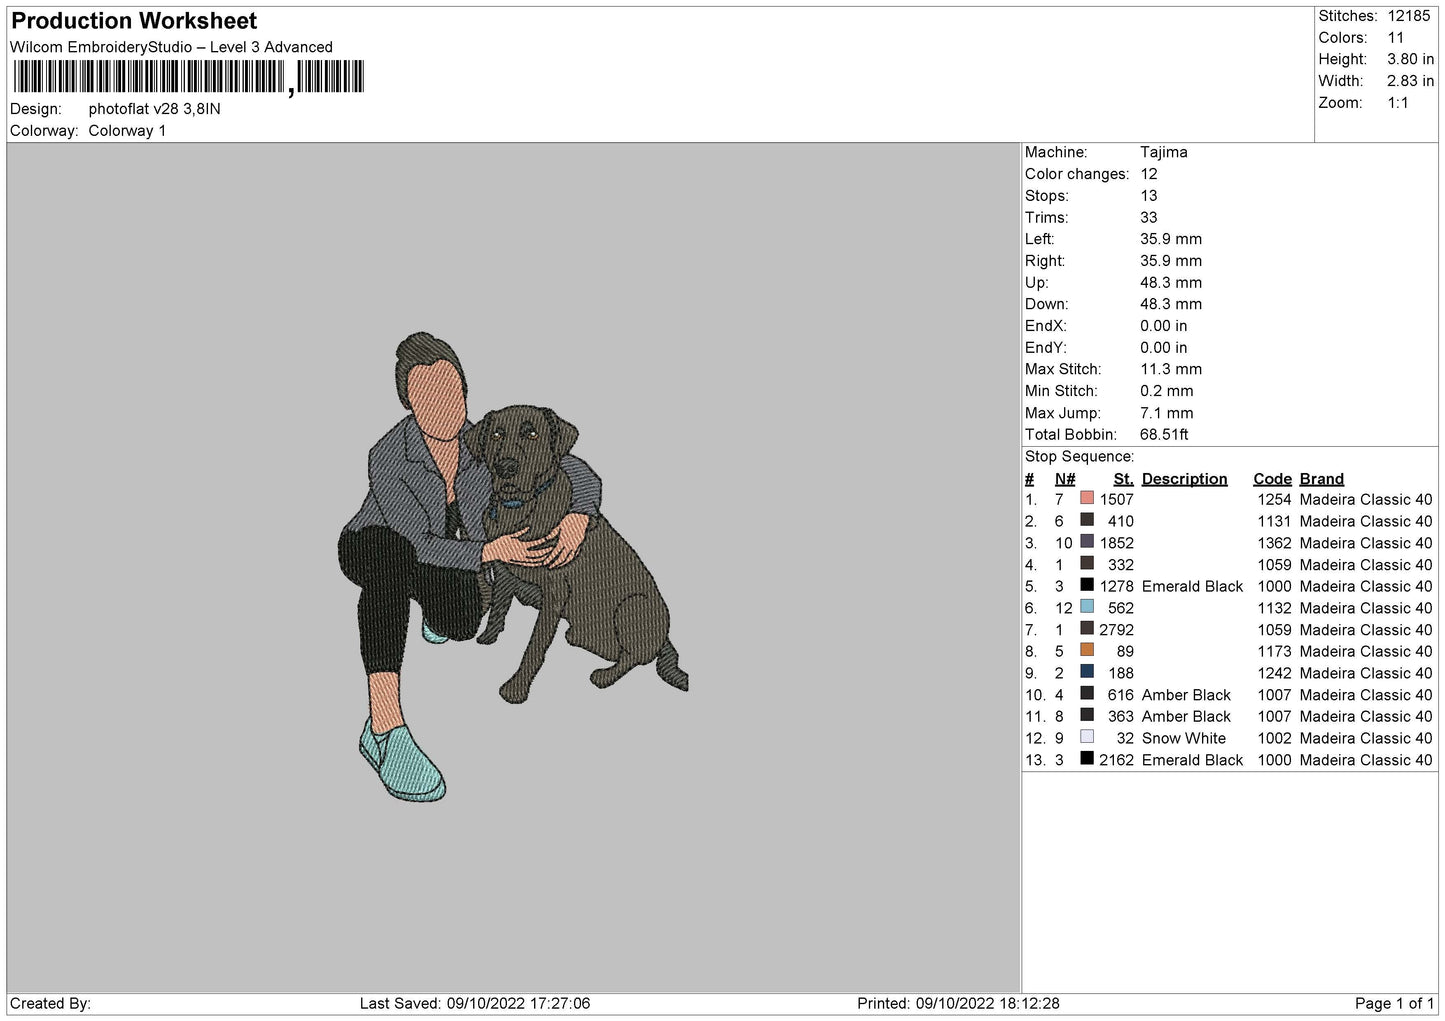Click the barcode under the software name

189,77
